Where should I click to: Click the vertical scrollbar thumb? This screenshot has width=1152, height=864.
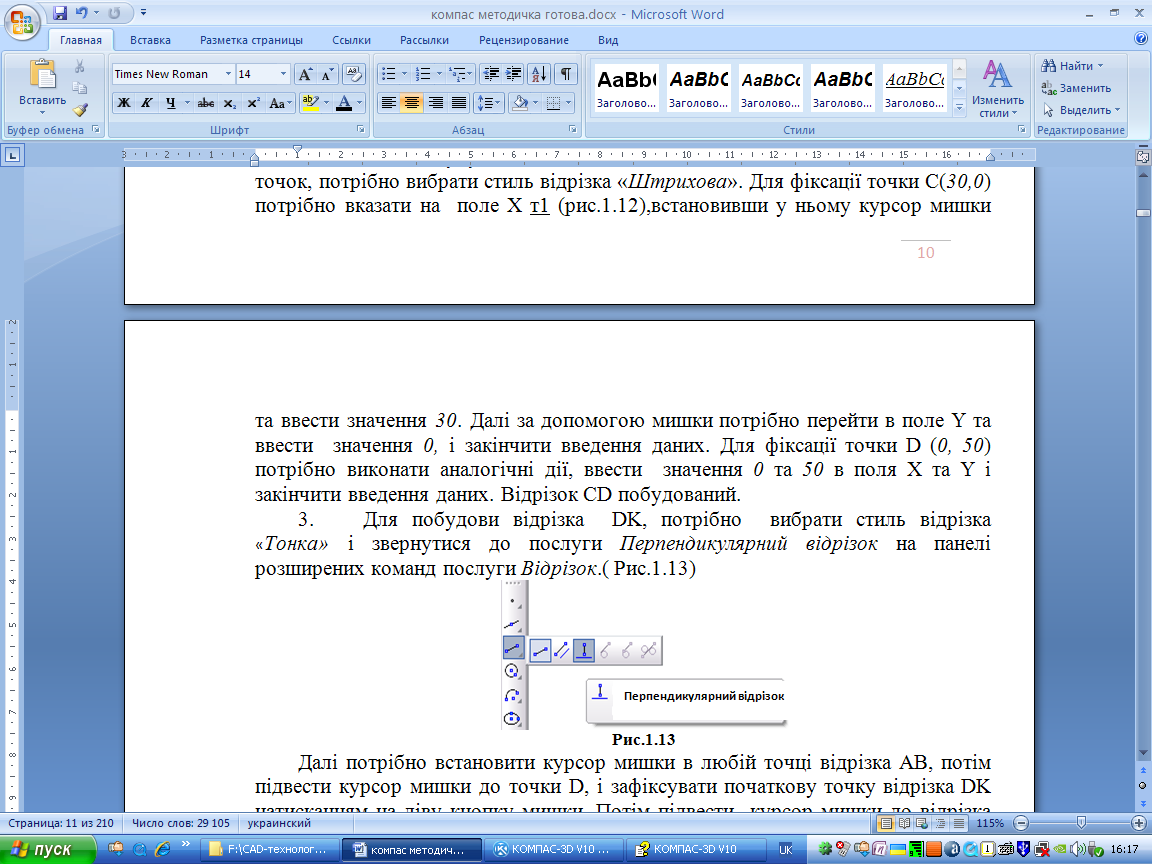[x=1142, y=213]
